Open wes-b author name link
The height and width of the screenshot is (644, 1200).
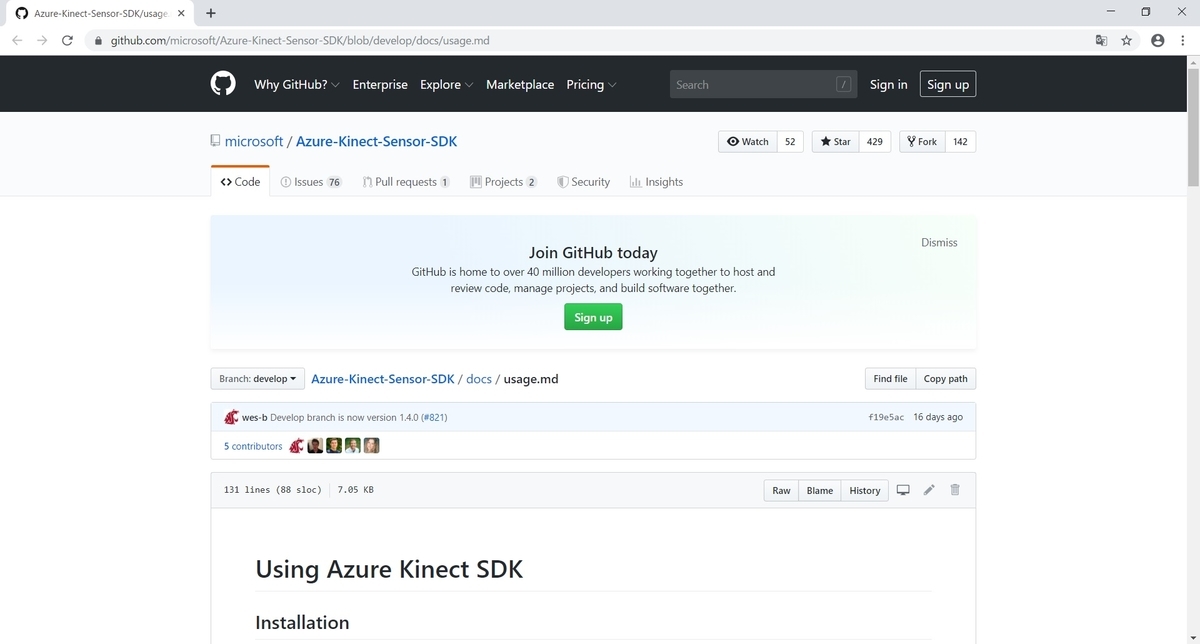255,417
